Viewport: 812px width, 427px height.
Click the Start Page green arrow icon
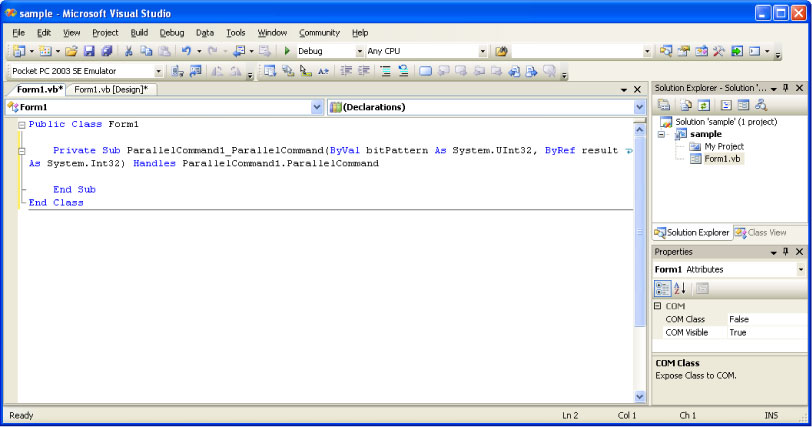tap(736, 51)
